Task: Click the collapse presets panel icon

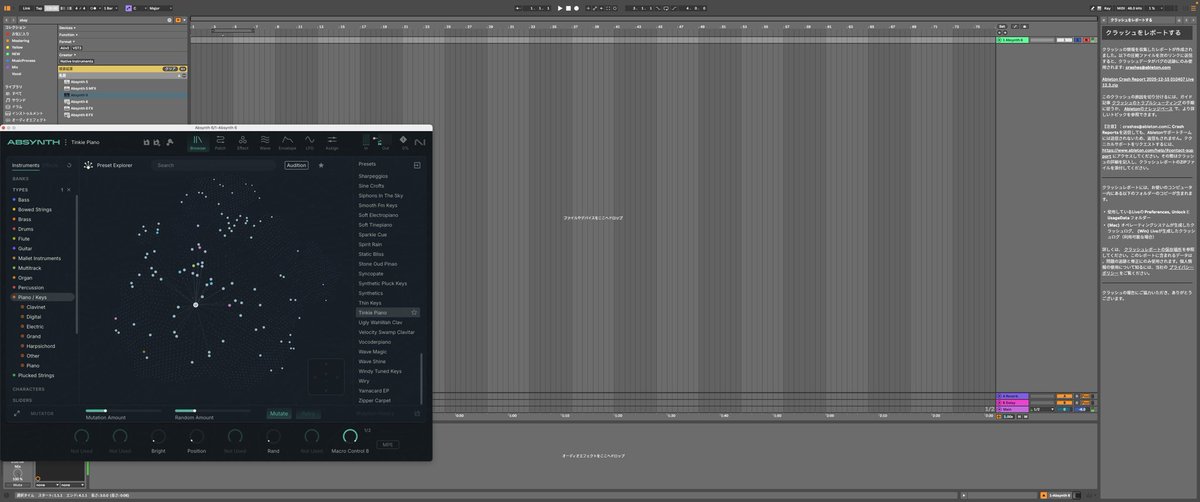Action: tap(417, 165)
